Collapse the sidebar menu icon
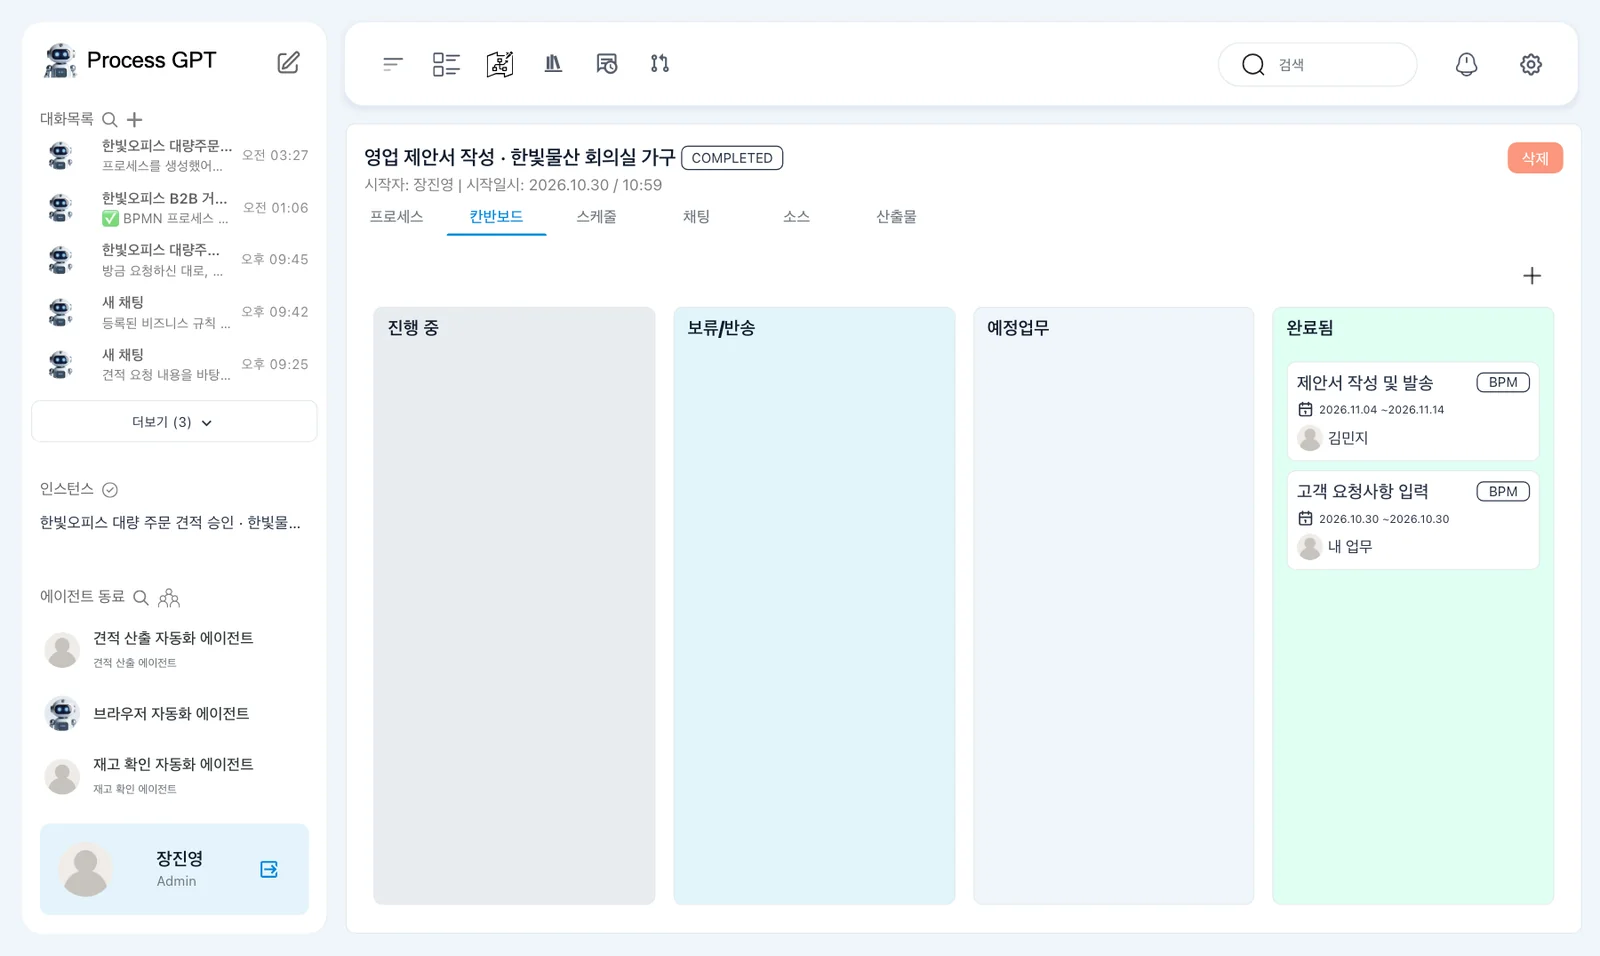 tap(393, 64)
